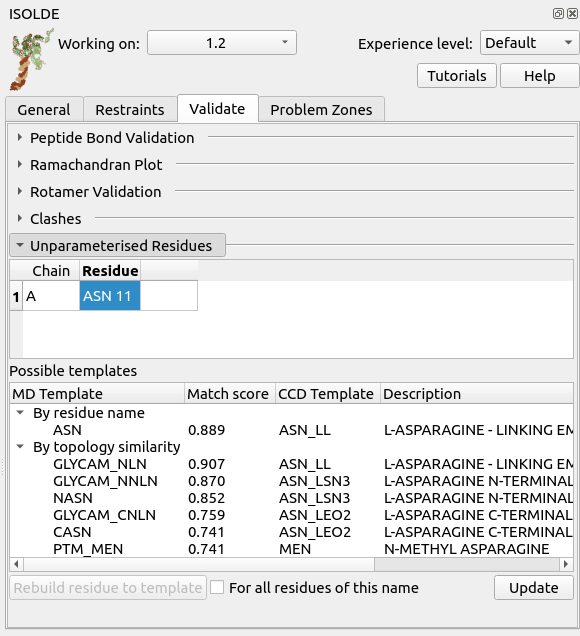Viewport: 580px width, 636px height.
Task: Click the Match score column header
Action: tap(230, 393)
